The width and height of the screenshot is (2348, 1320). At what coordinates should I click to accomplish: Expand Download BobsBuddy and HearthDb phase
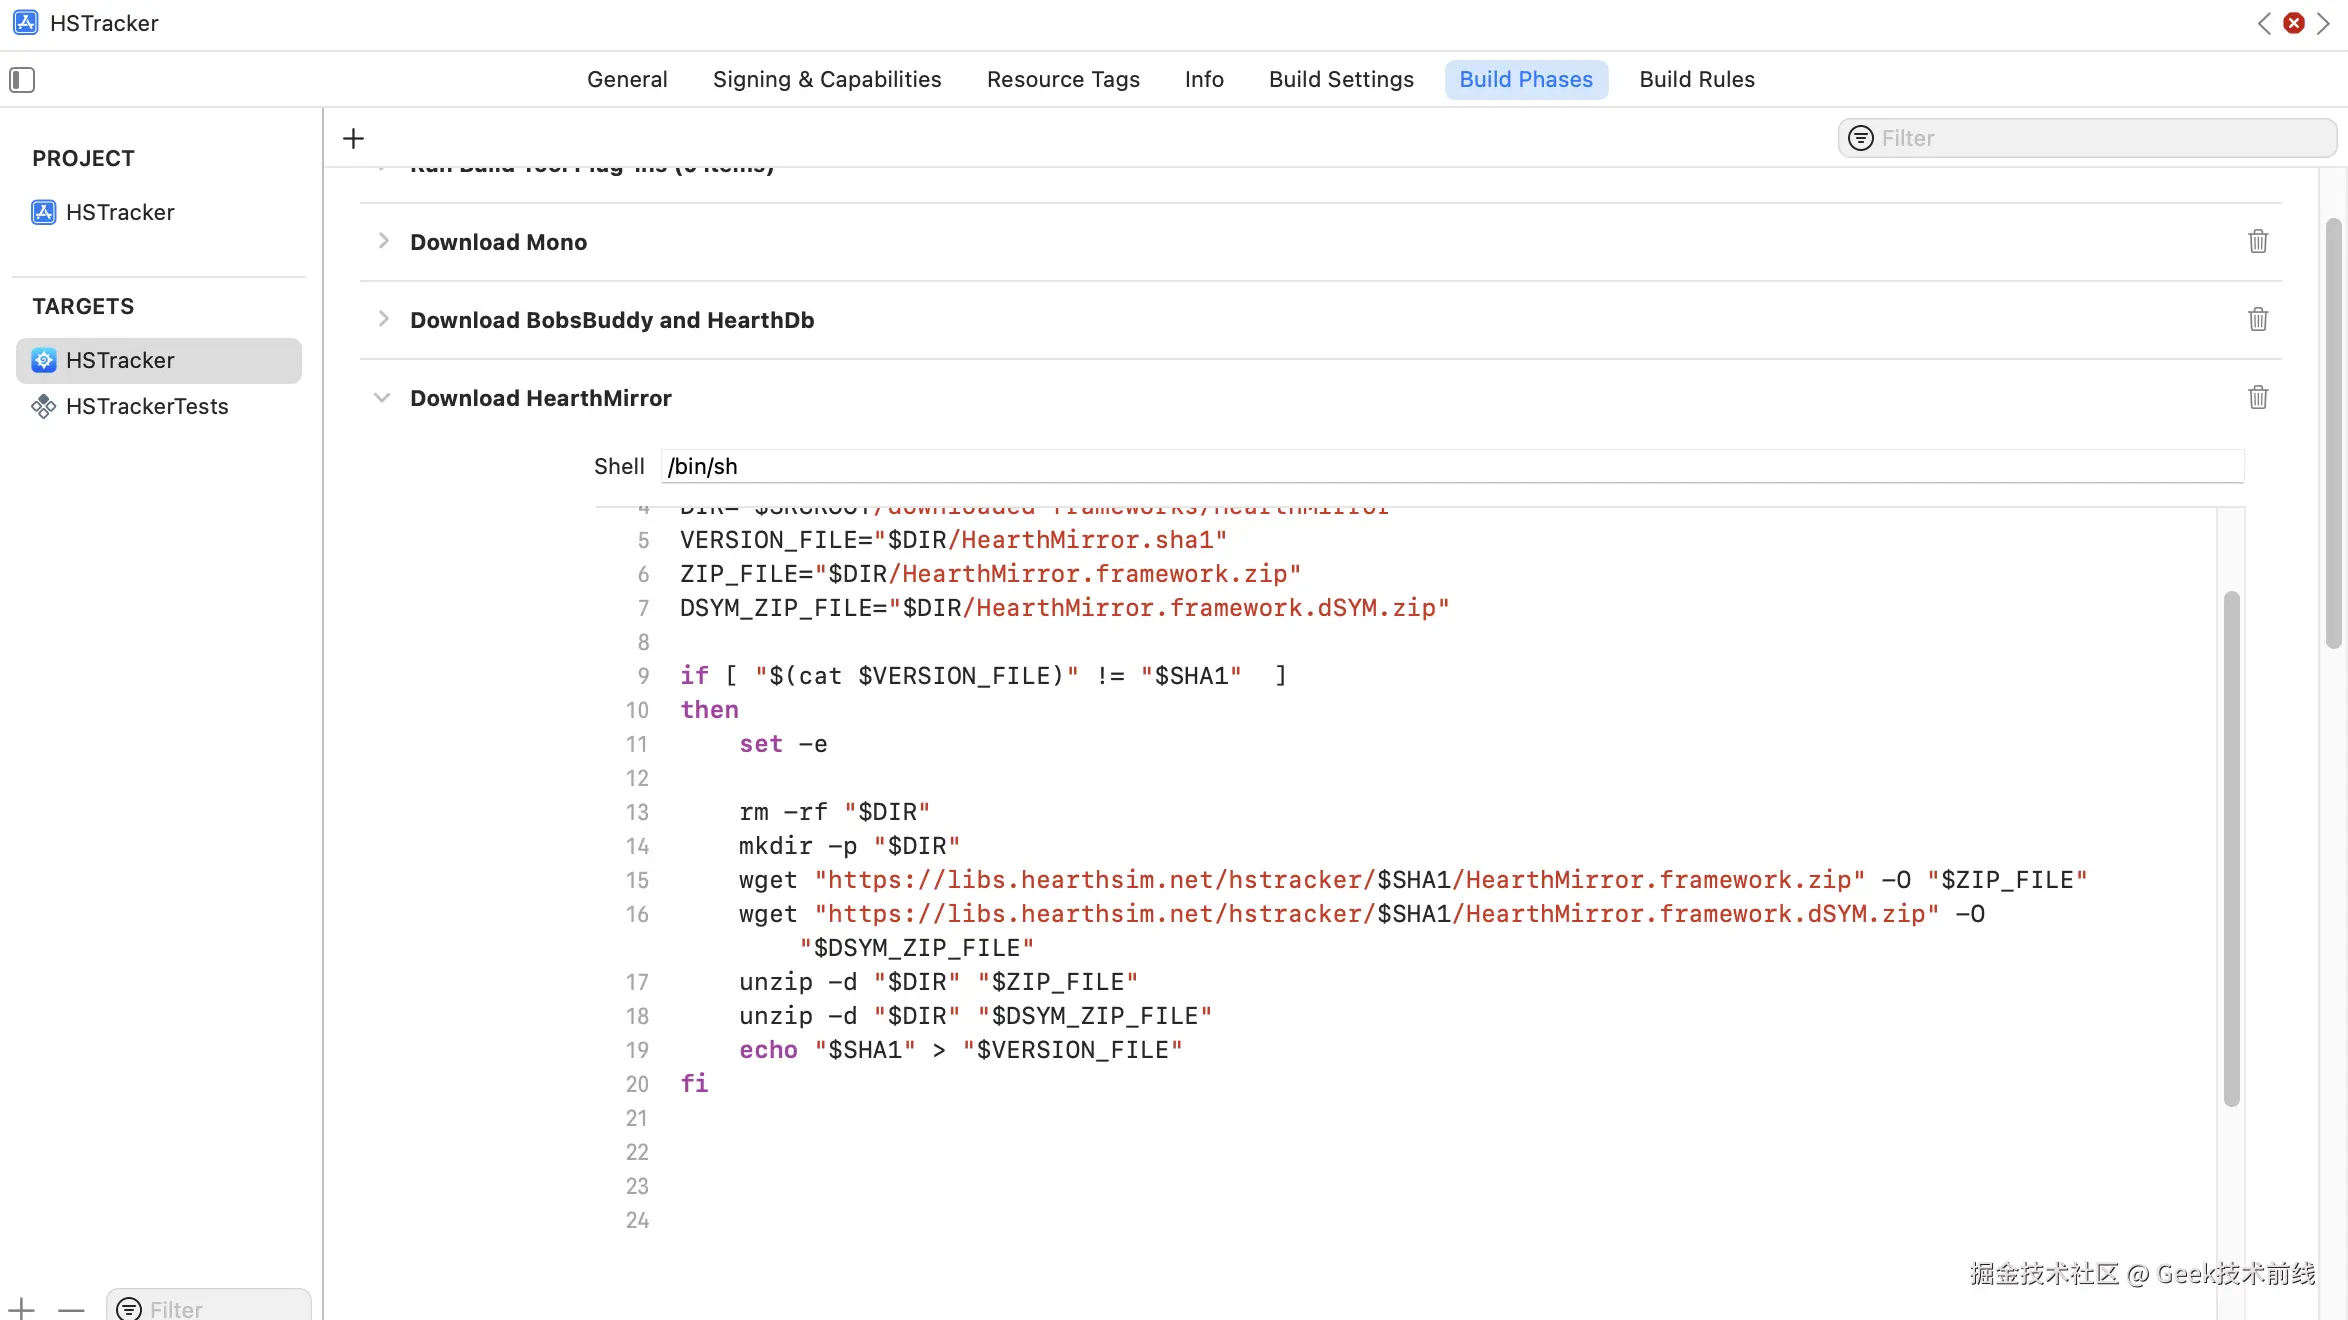click(x=383, y=319)
